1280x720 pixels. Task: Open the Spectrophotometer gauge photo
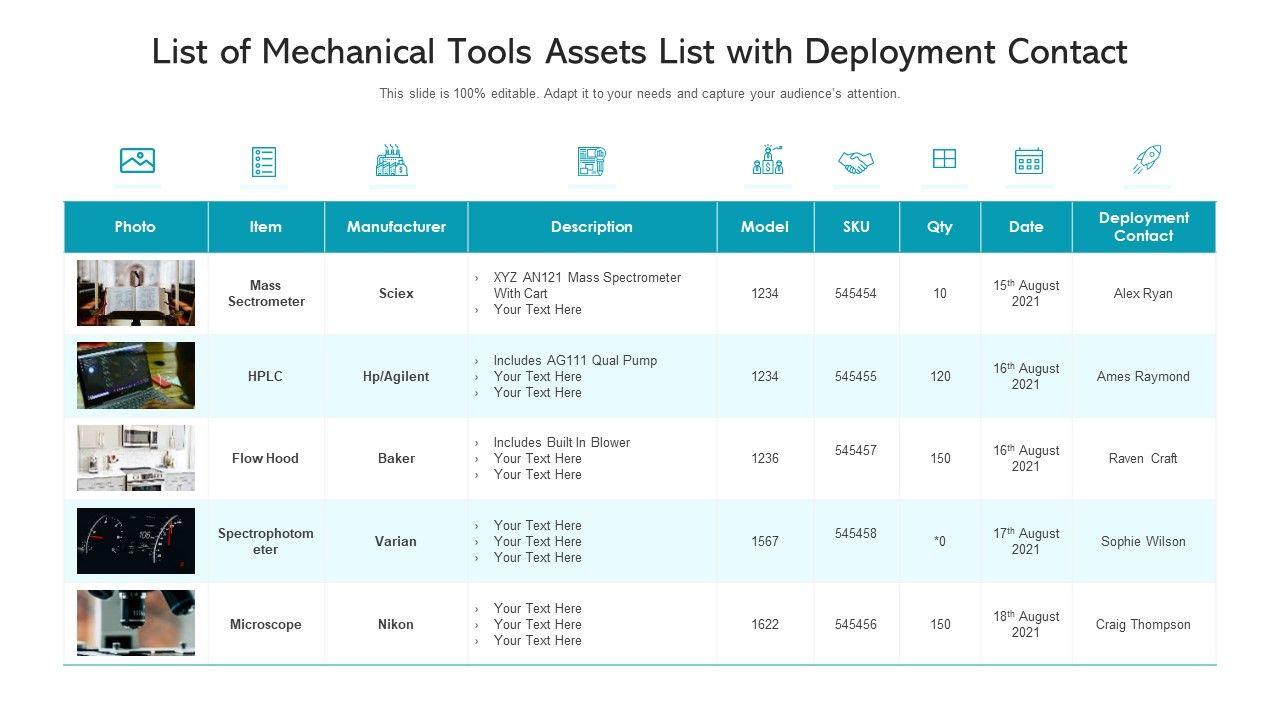coord(136,541)
